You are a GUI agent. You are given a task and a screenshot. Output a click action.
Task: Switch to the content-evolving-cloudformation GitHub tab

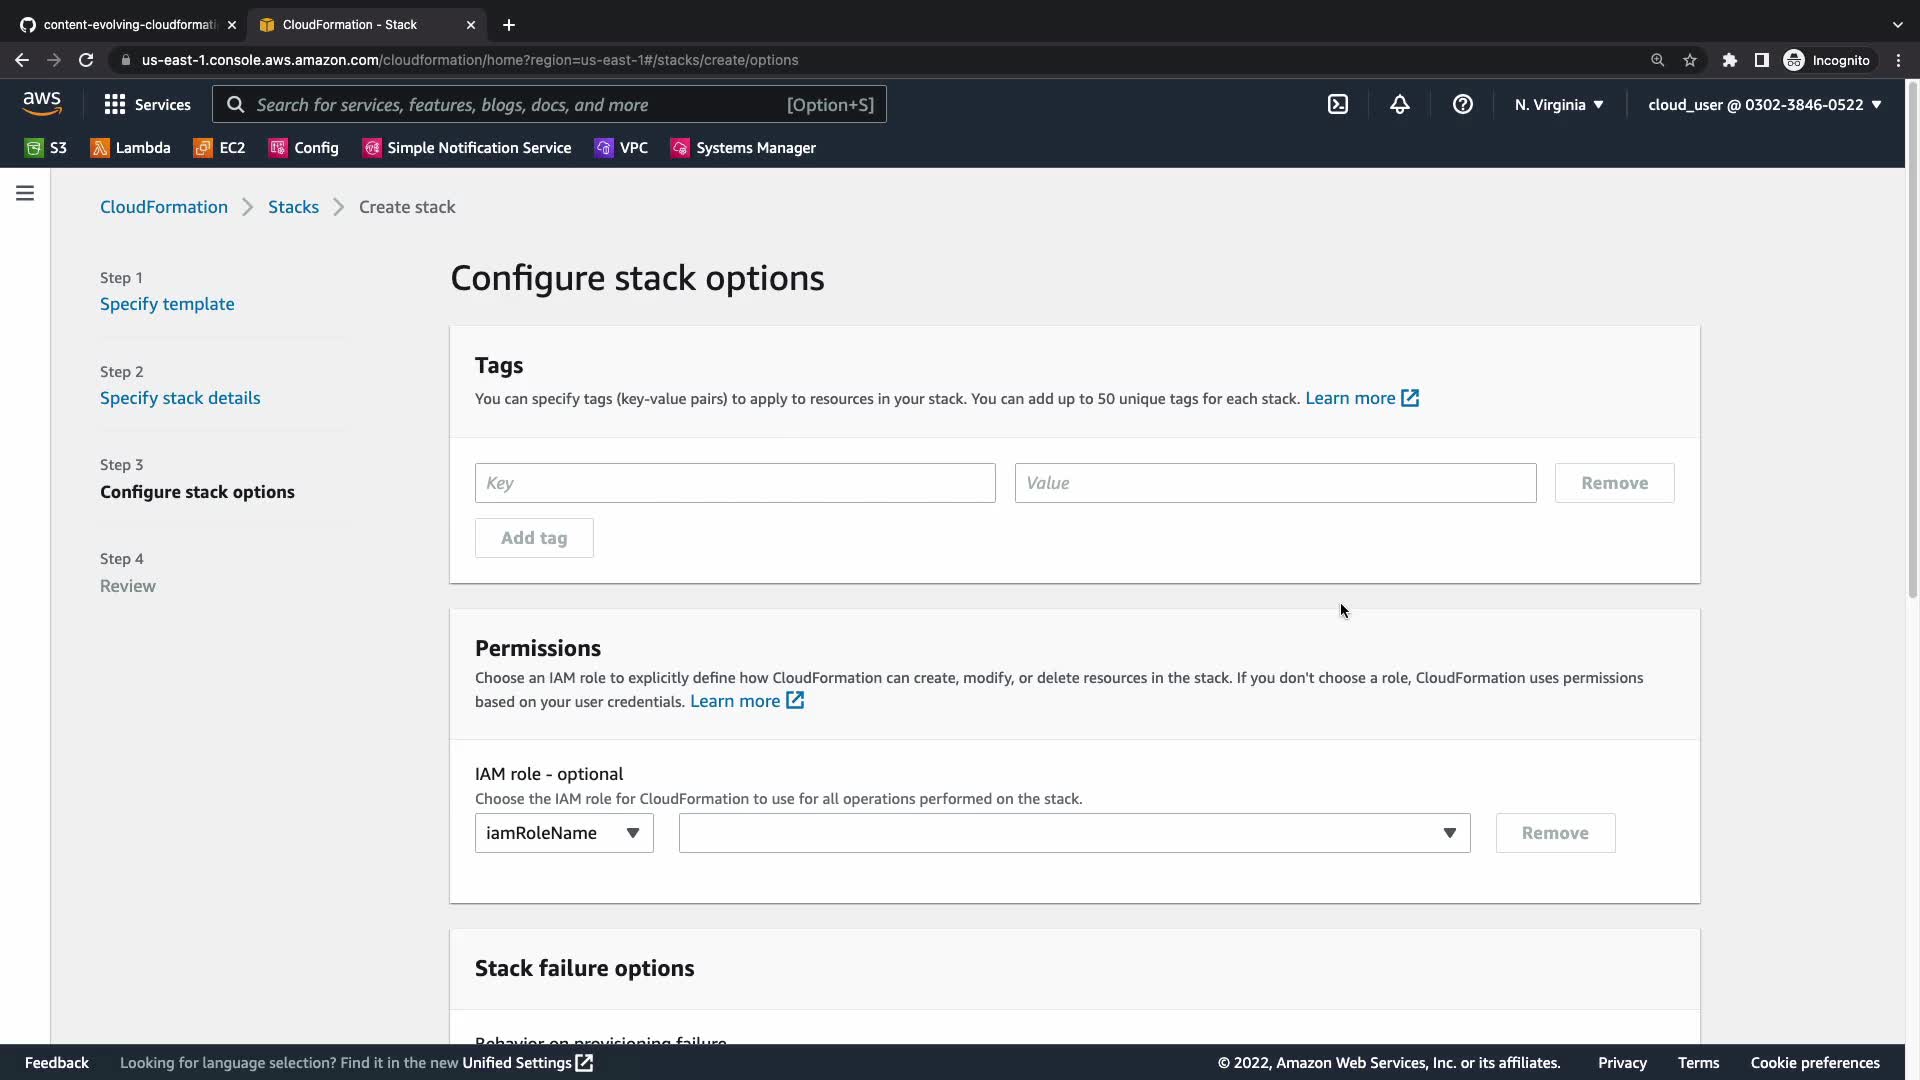[x=128, y=24]
